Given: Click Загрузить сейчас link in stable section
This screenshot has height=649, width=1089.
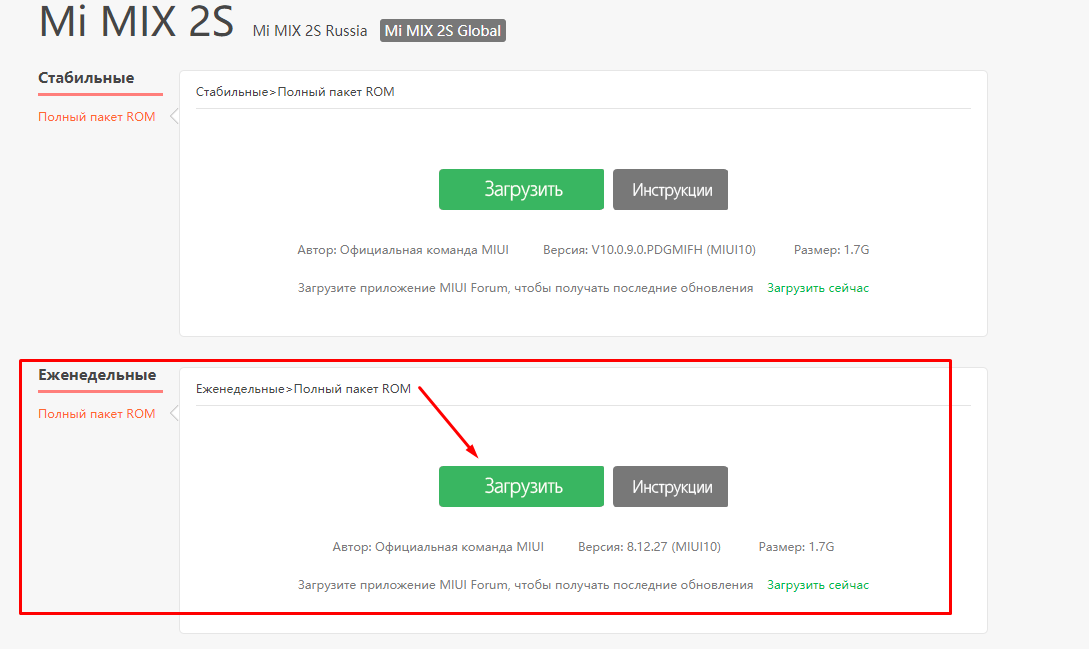Looking at the screenshot, I should click(818, 288).
